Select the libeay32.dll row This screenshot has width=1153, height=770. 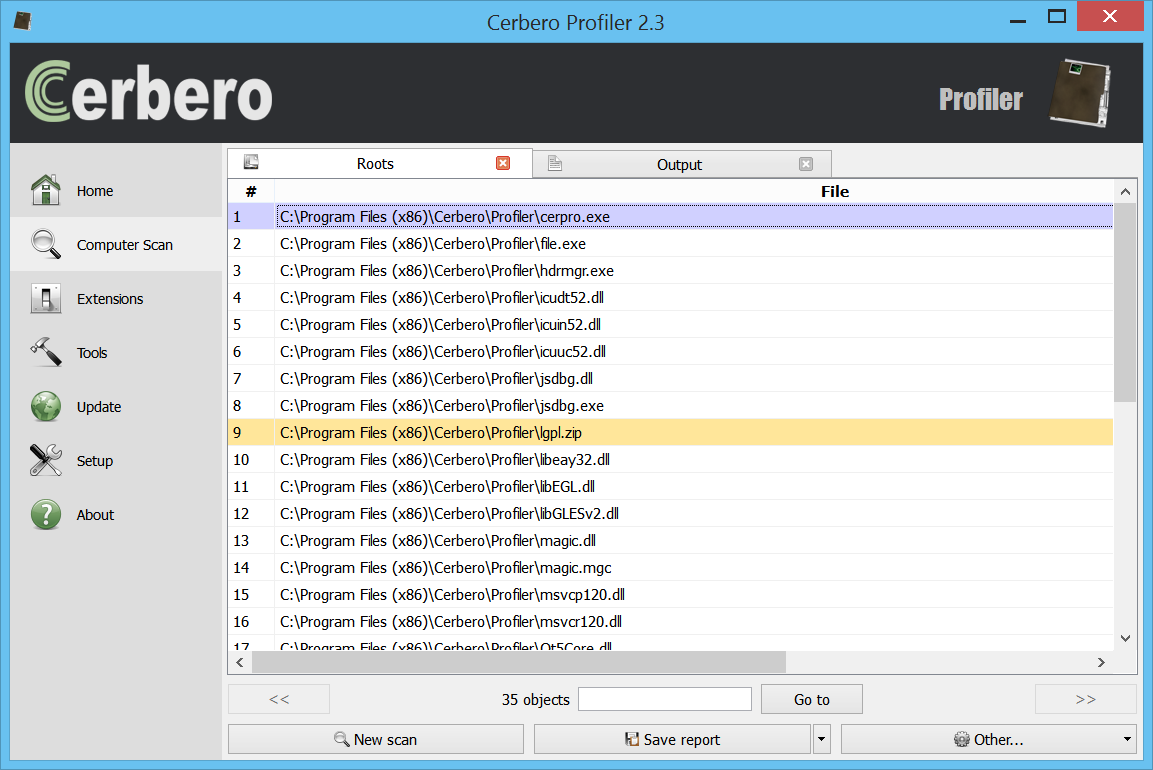671,460
